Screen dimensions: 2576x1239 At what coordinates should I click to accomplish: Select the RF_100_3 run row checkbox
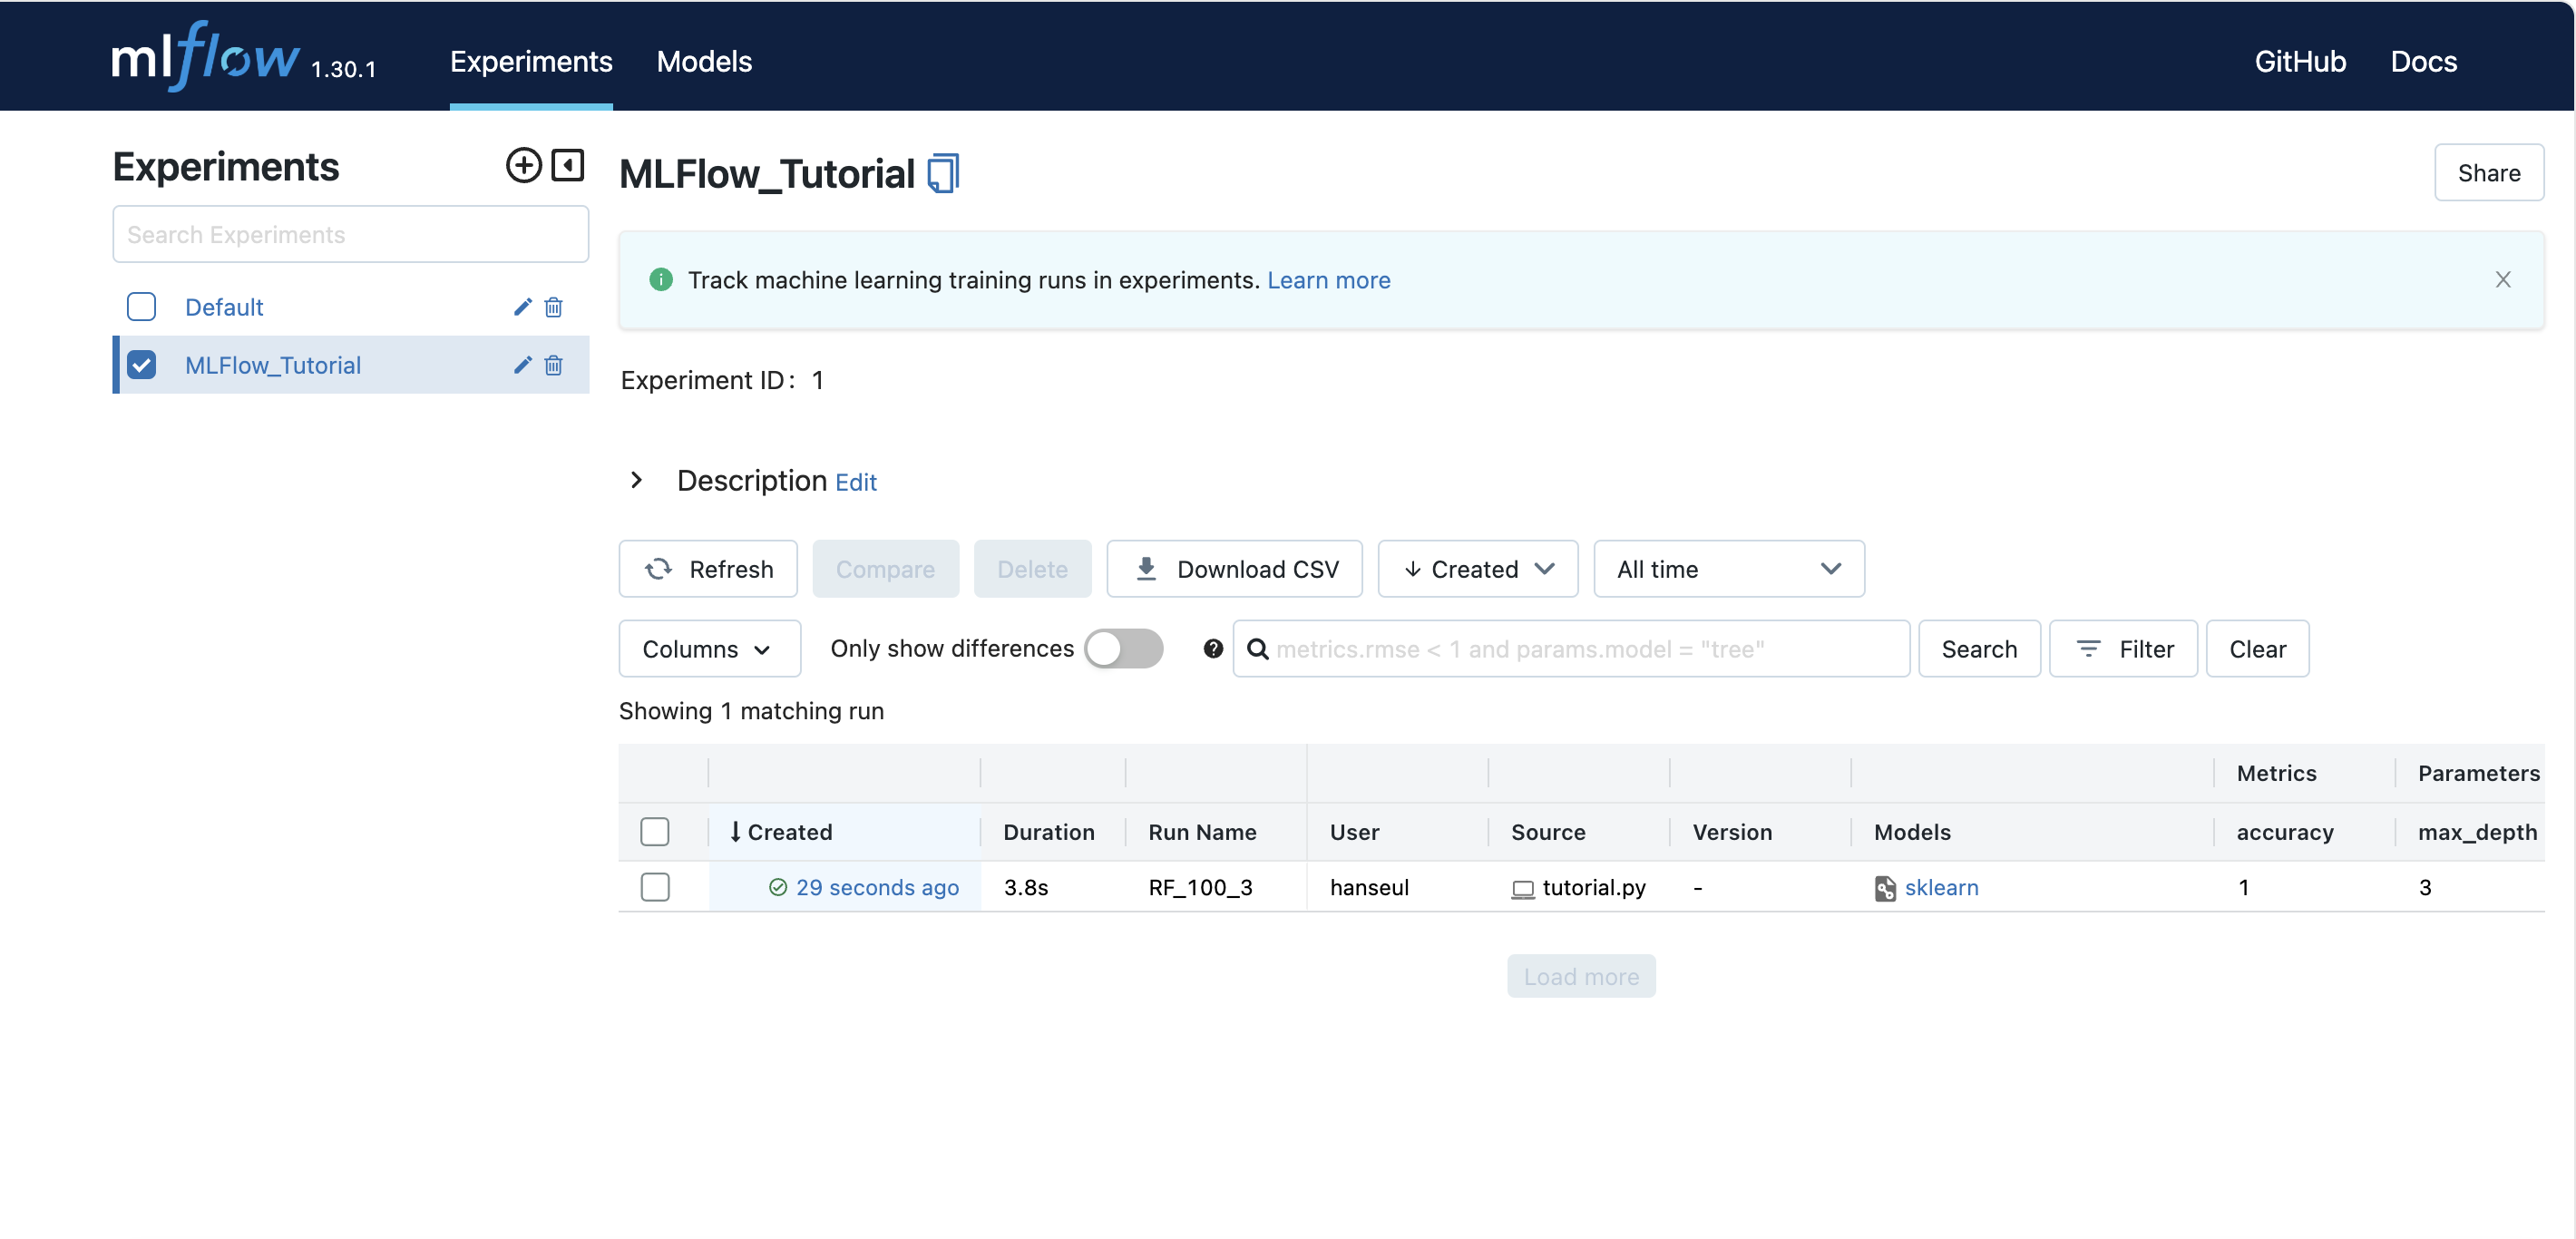655,887
